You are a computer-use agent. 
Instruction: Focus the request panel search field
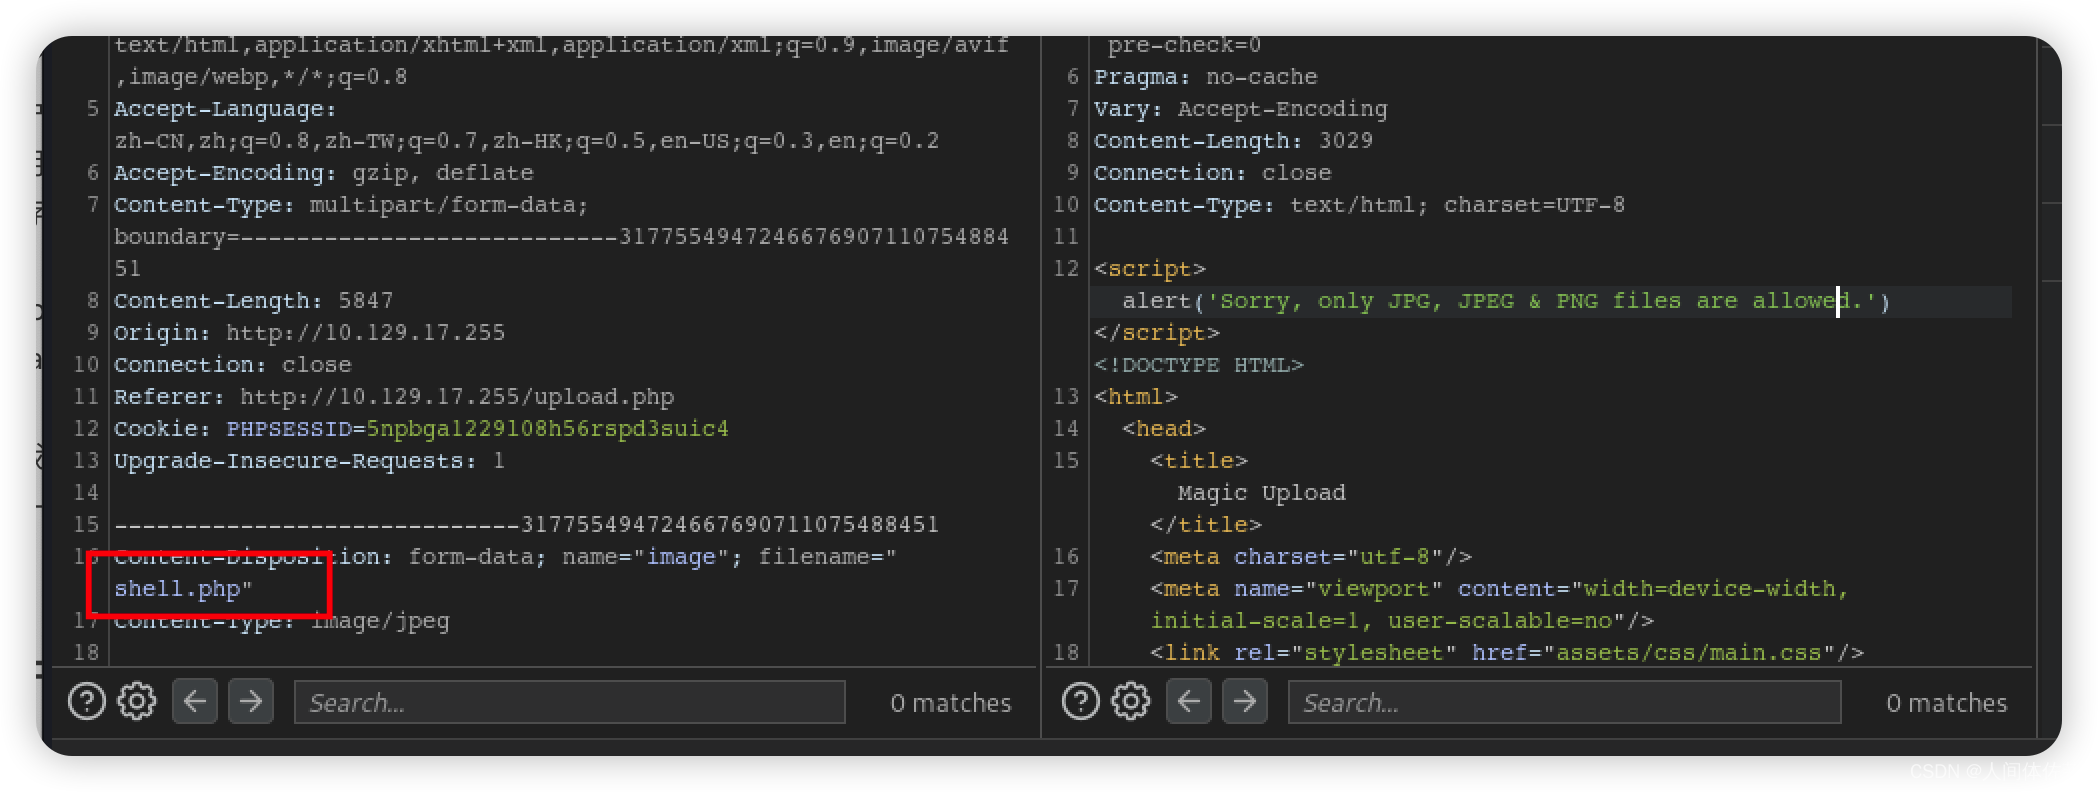[x=569, y=702]
